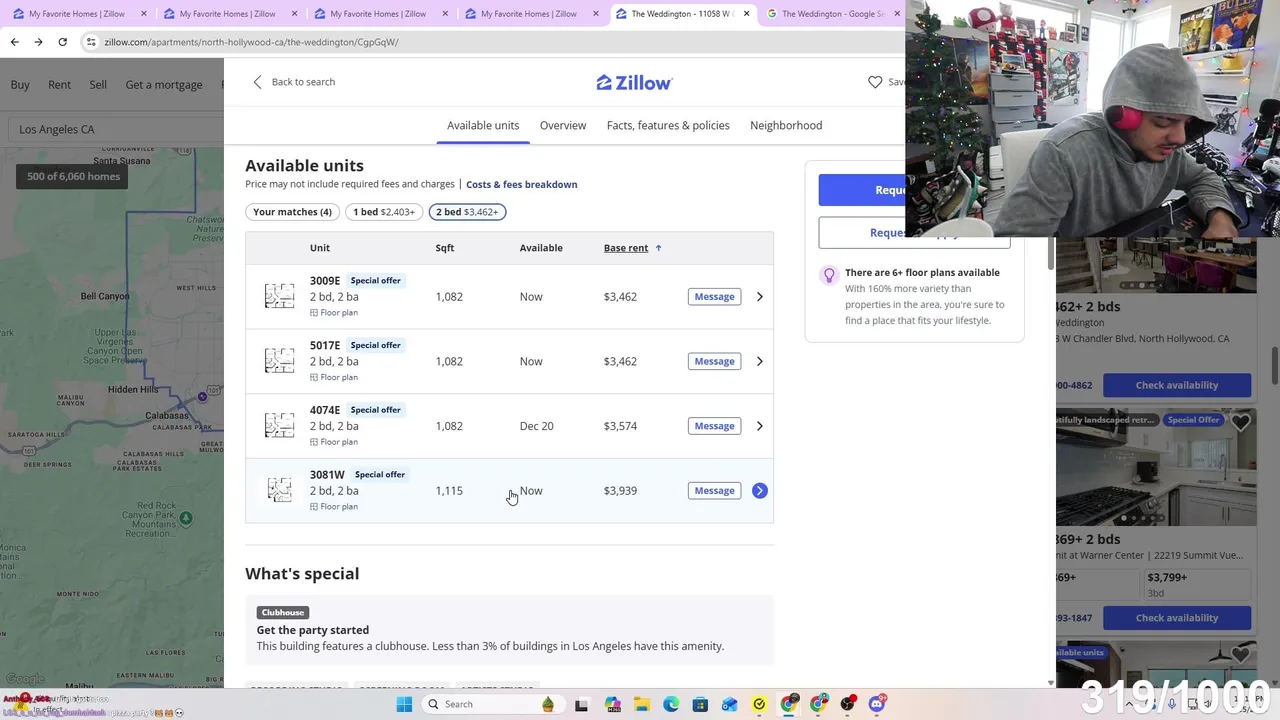This screenshot has width=1280, height=720.
Task: Click the lightbulb floor plans tip icon
Action: coord(828,275)
